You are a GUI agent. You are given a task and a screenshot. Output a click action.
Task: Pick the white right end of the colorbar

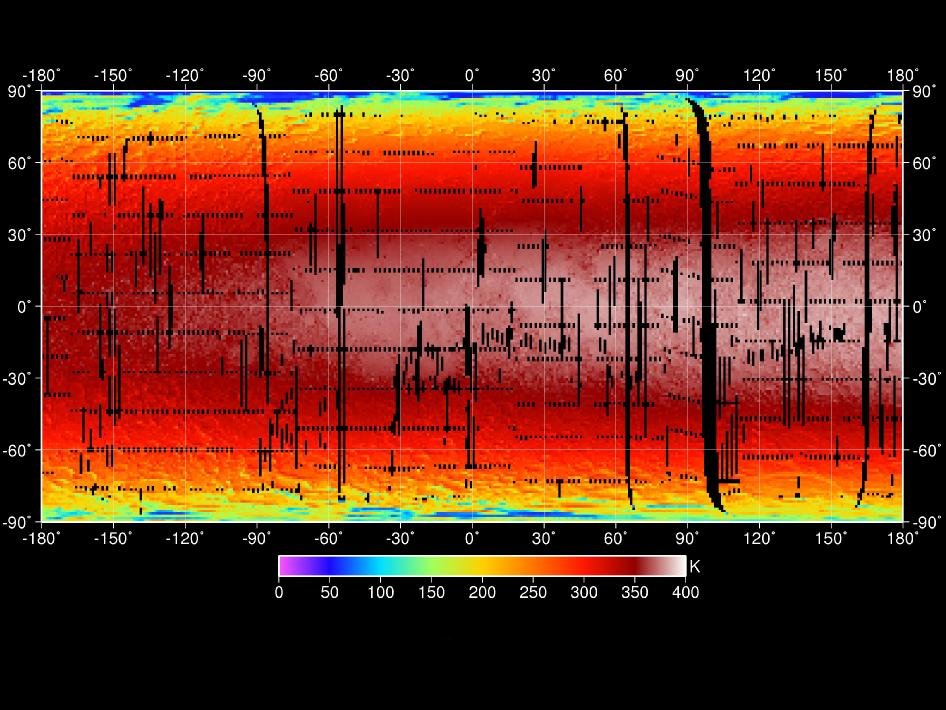click(680, 566)
